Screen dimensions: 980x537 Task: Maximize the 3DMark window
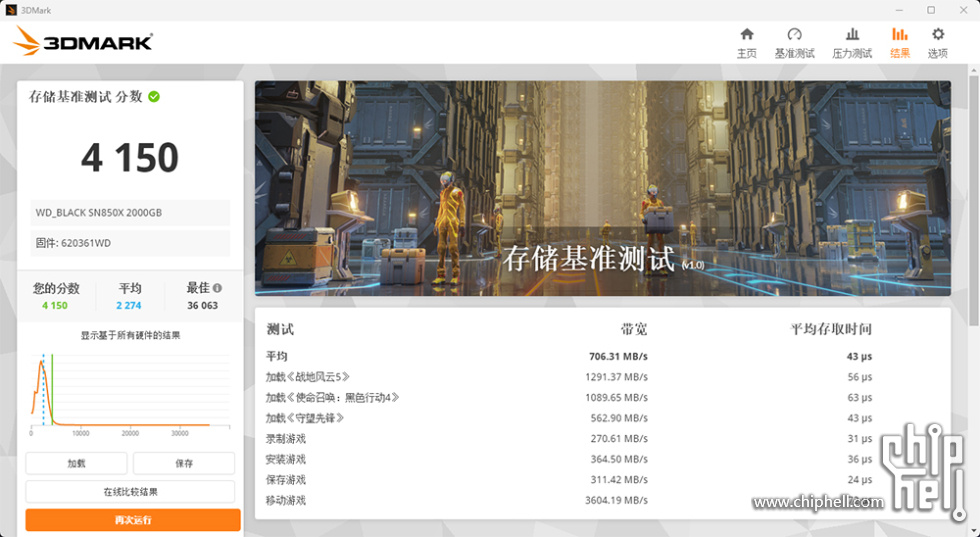coord(930,10)
